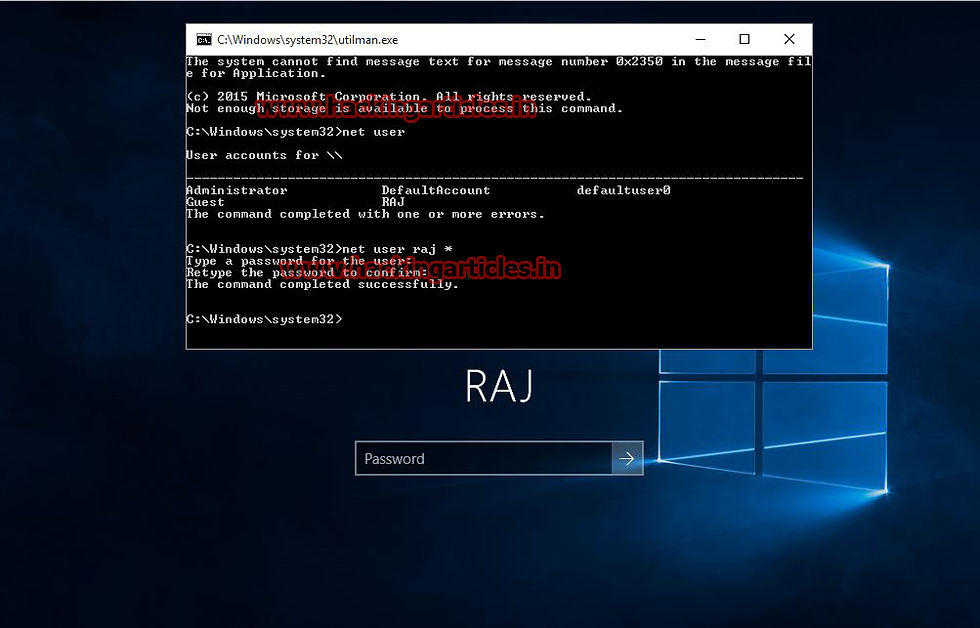
Task: Click the defaultuser0 entry in console output
Action: [x=623, y=190]
